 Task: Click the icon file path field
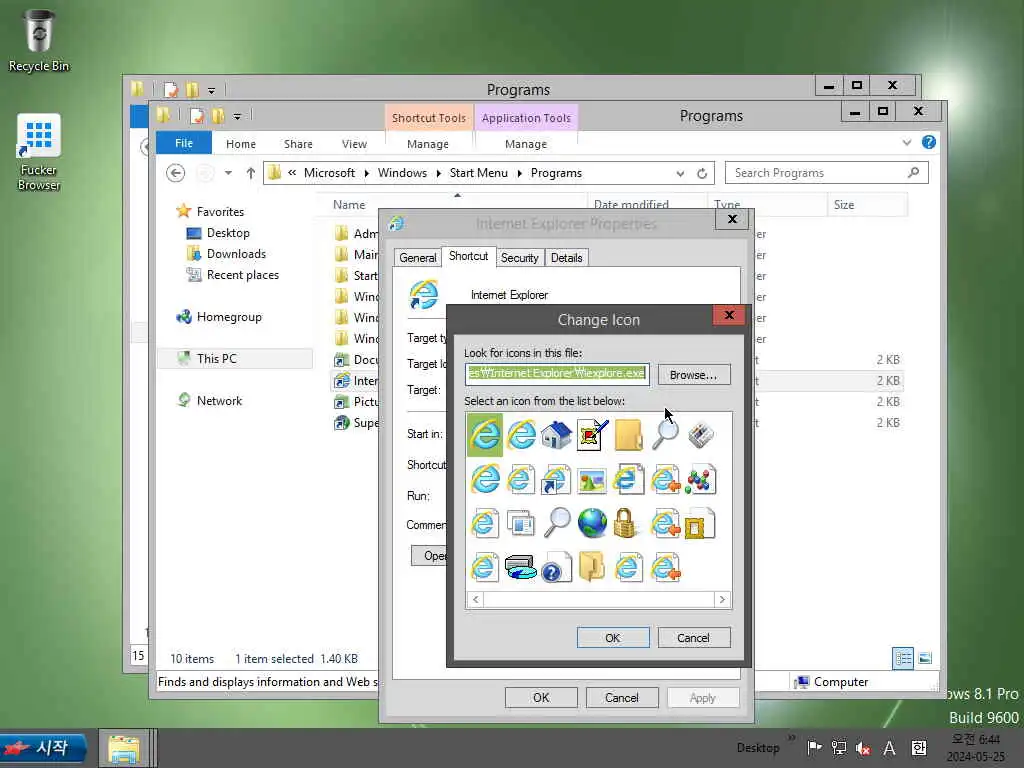pyautogui.click(x=557, y=374)
